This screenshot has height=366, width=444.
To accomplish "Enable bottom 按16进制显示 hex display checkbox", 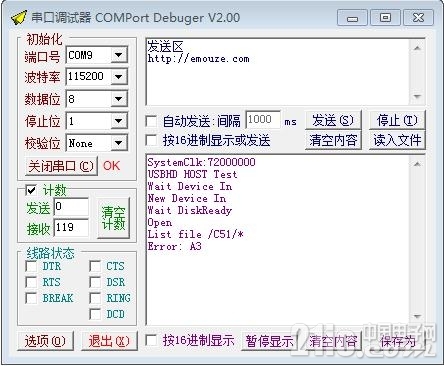I will tap(151, 341).
